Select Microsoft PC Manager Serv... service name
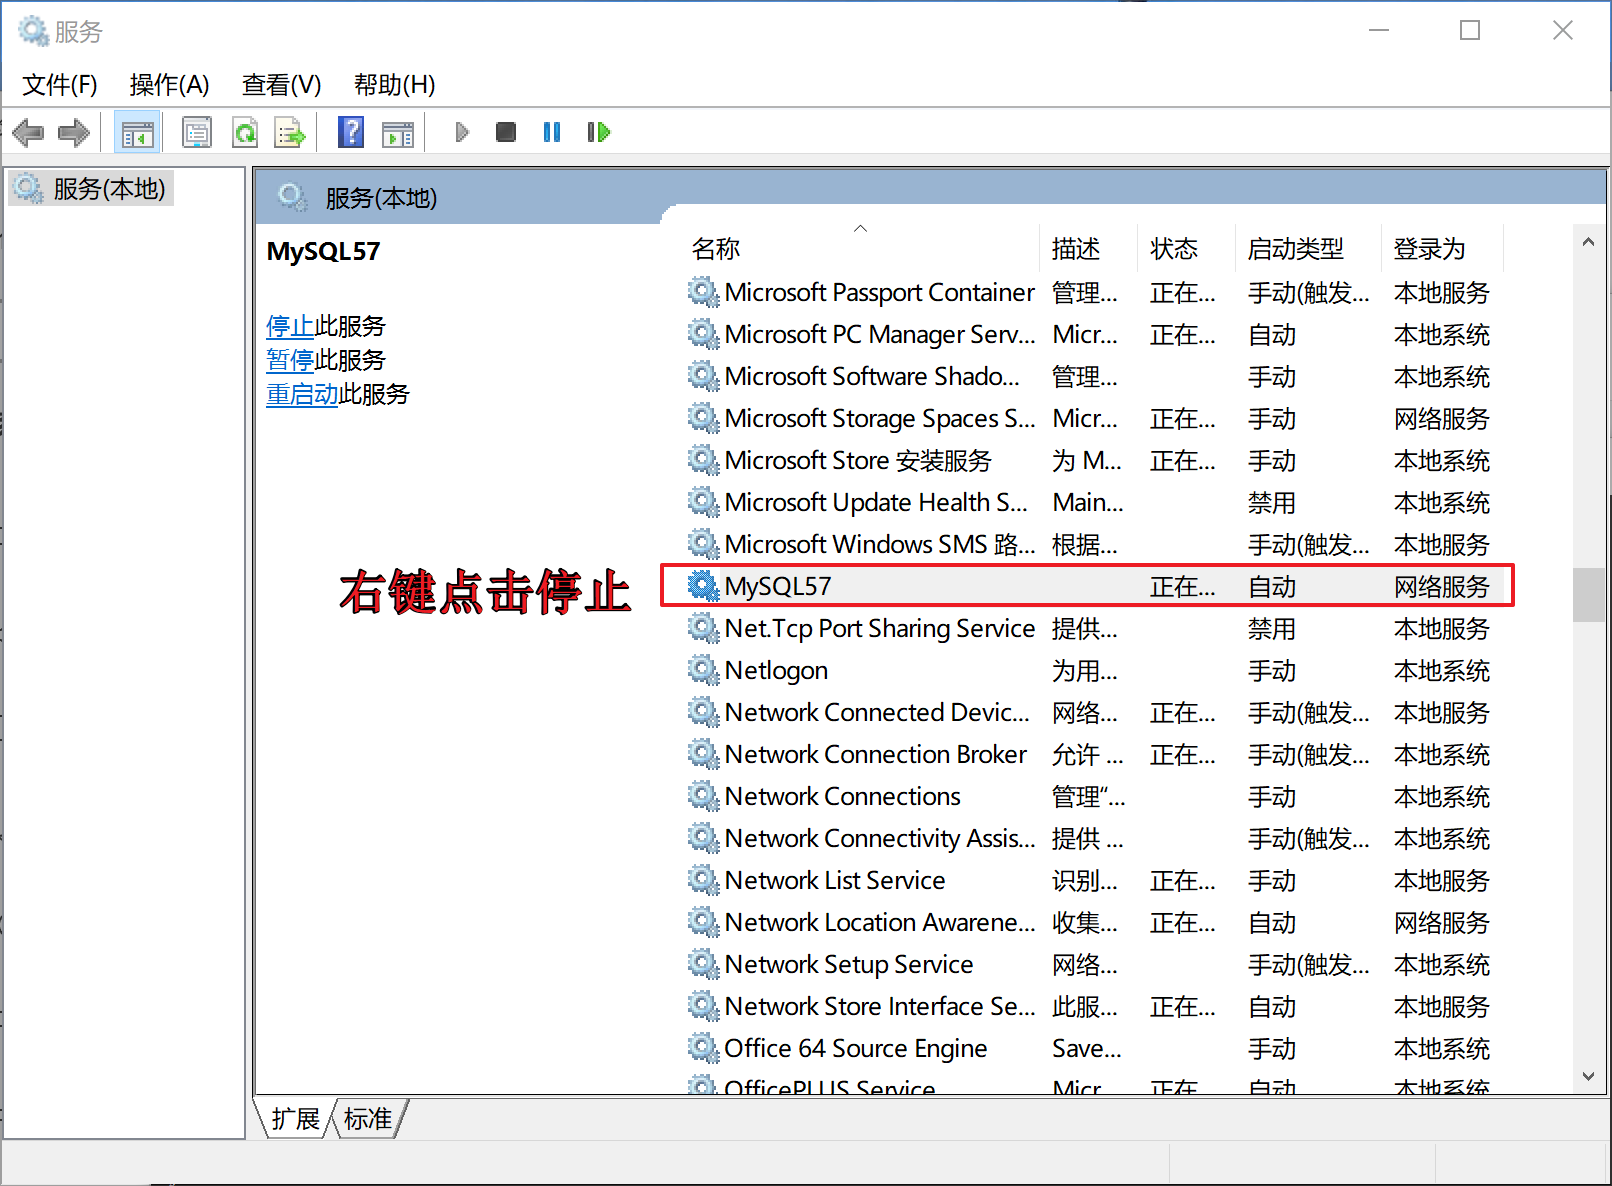Viewport: 1612px width, 1186px height. (880, 334)
